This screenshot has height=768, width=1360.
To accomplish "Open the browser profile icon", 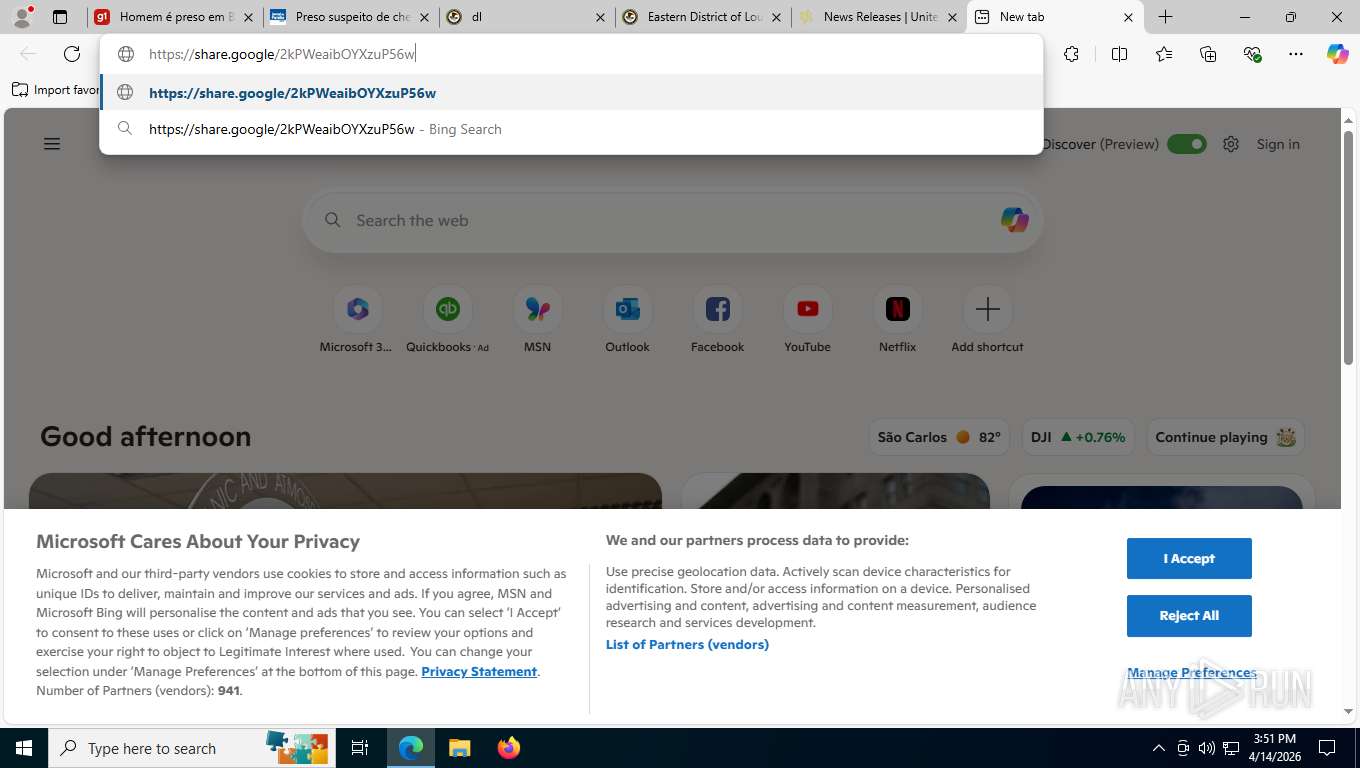I will (22, 16).
